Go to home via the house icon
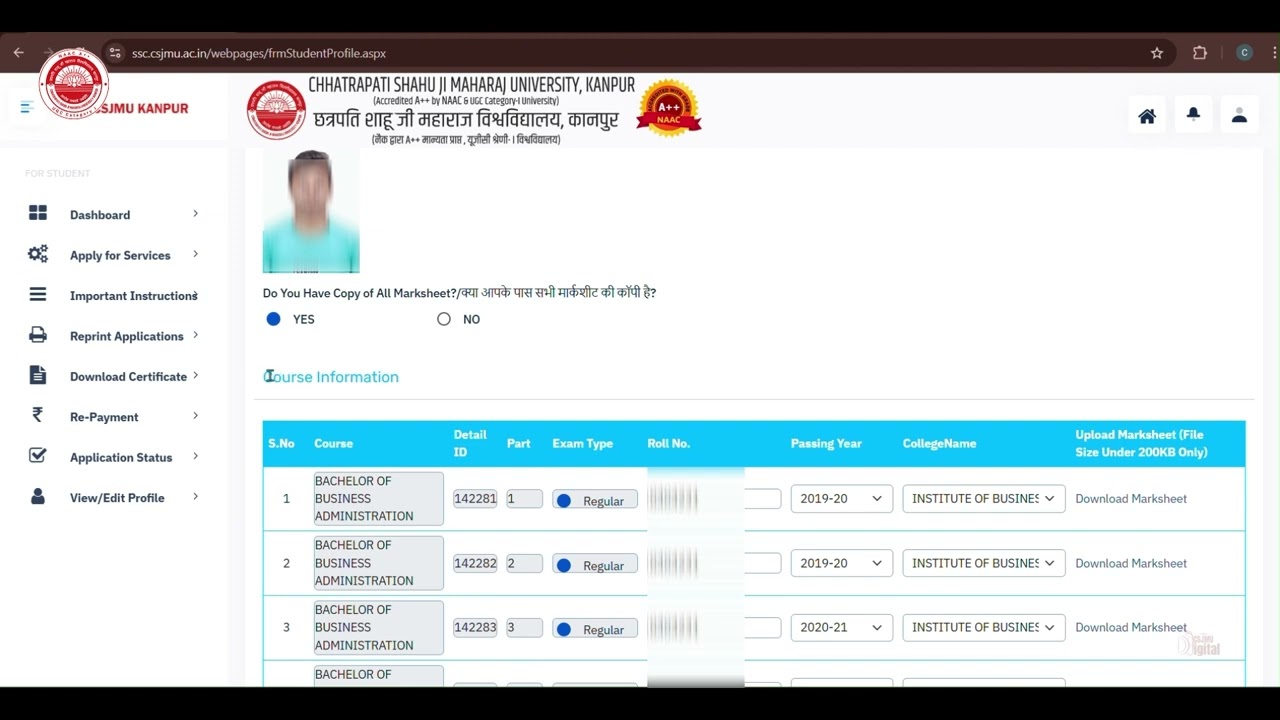This screenshot has height=720, width=1280. tap(1147, 116)
